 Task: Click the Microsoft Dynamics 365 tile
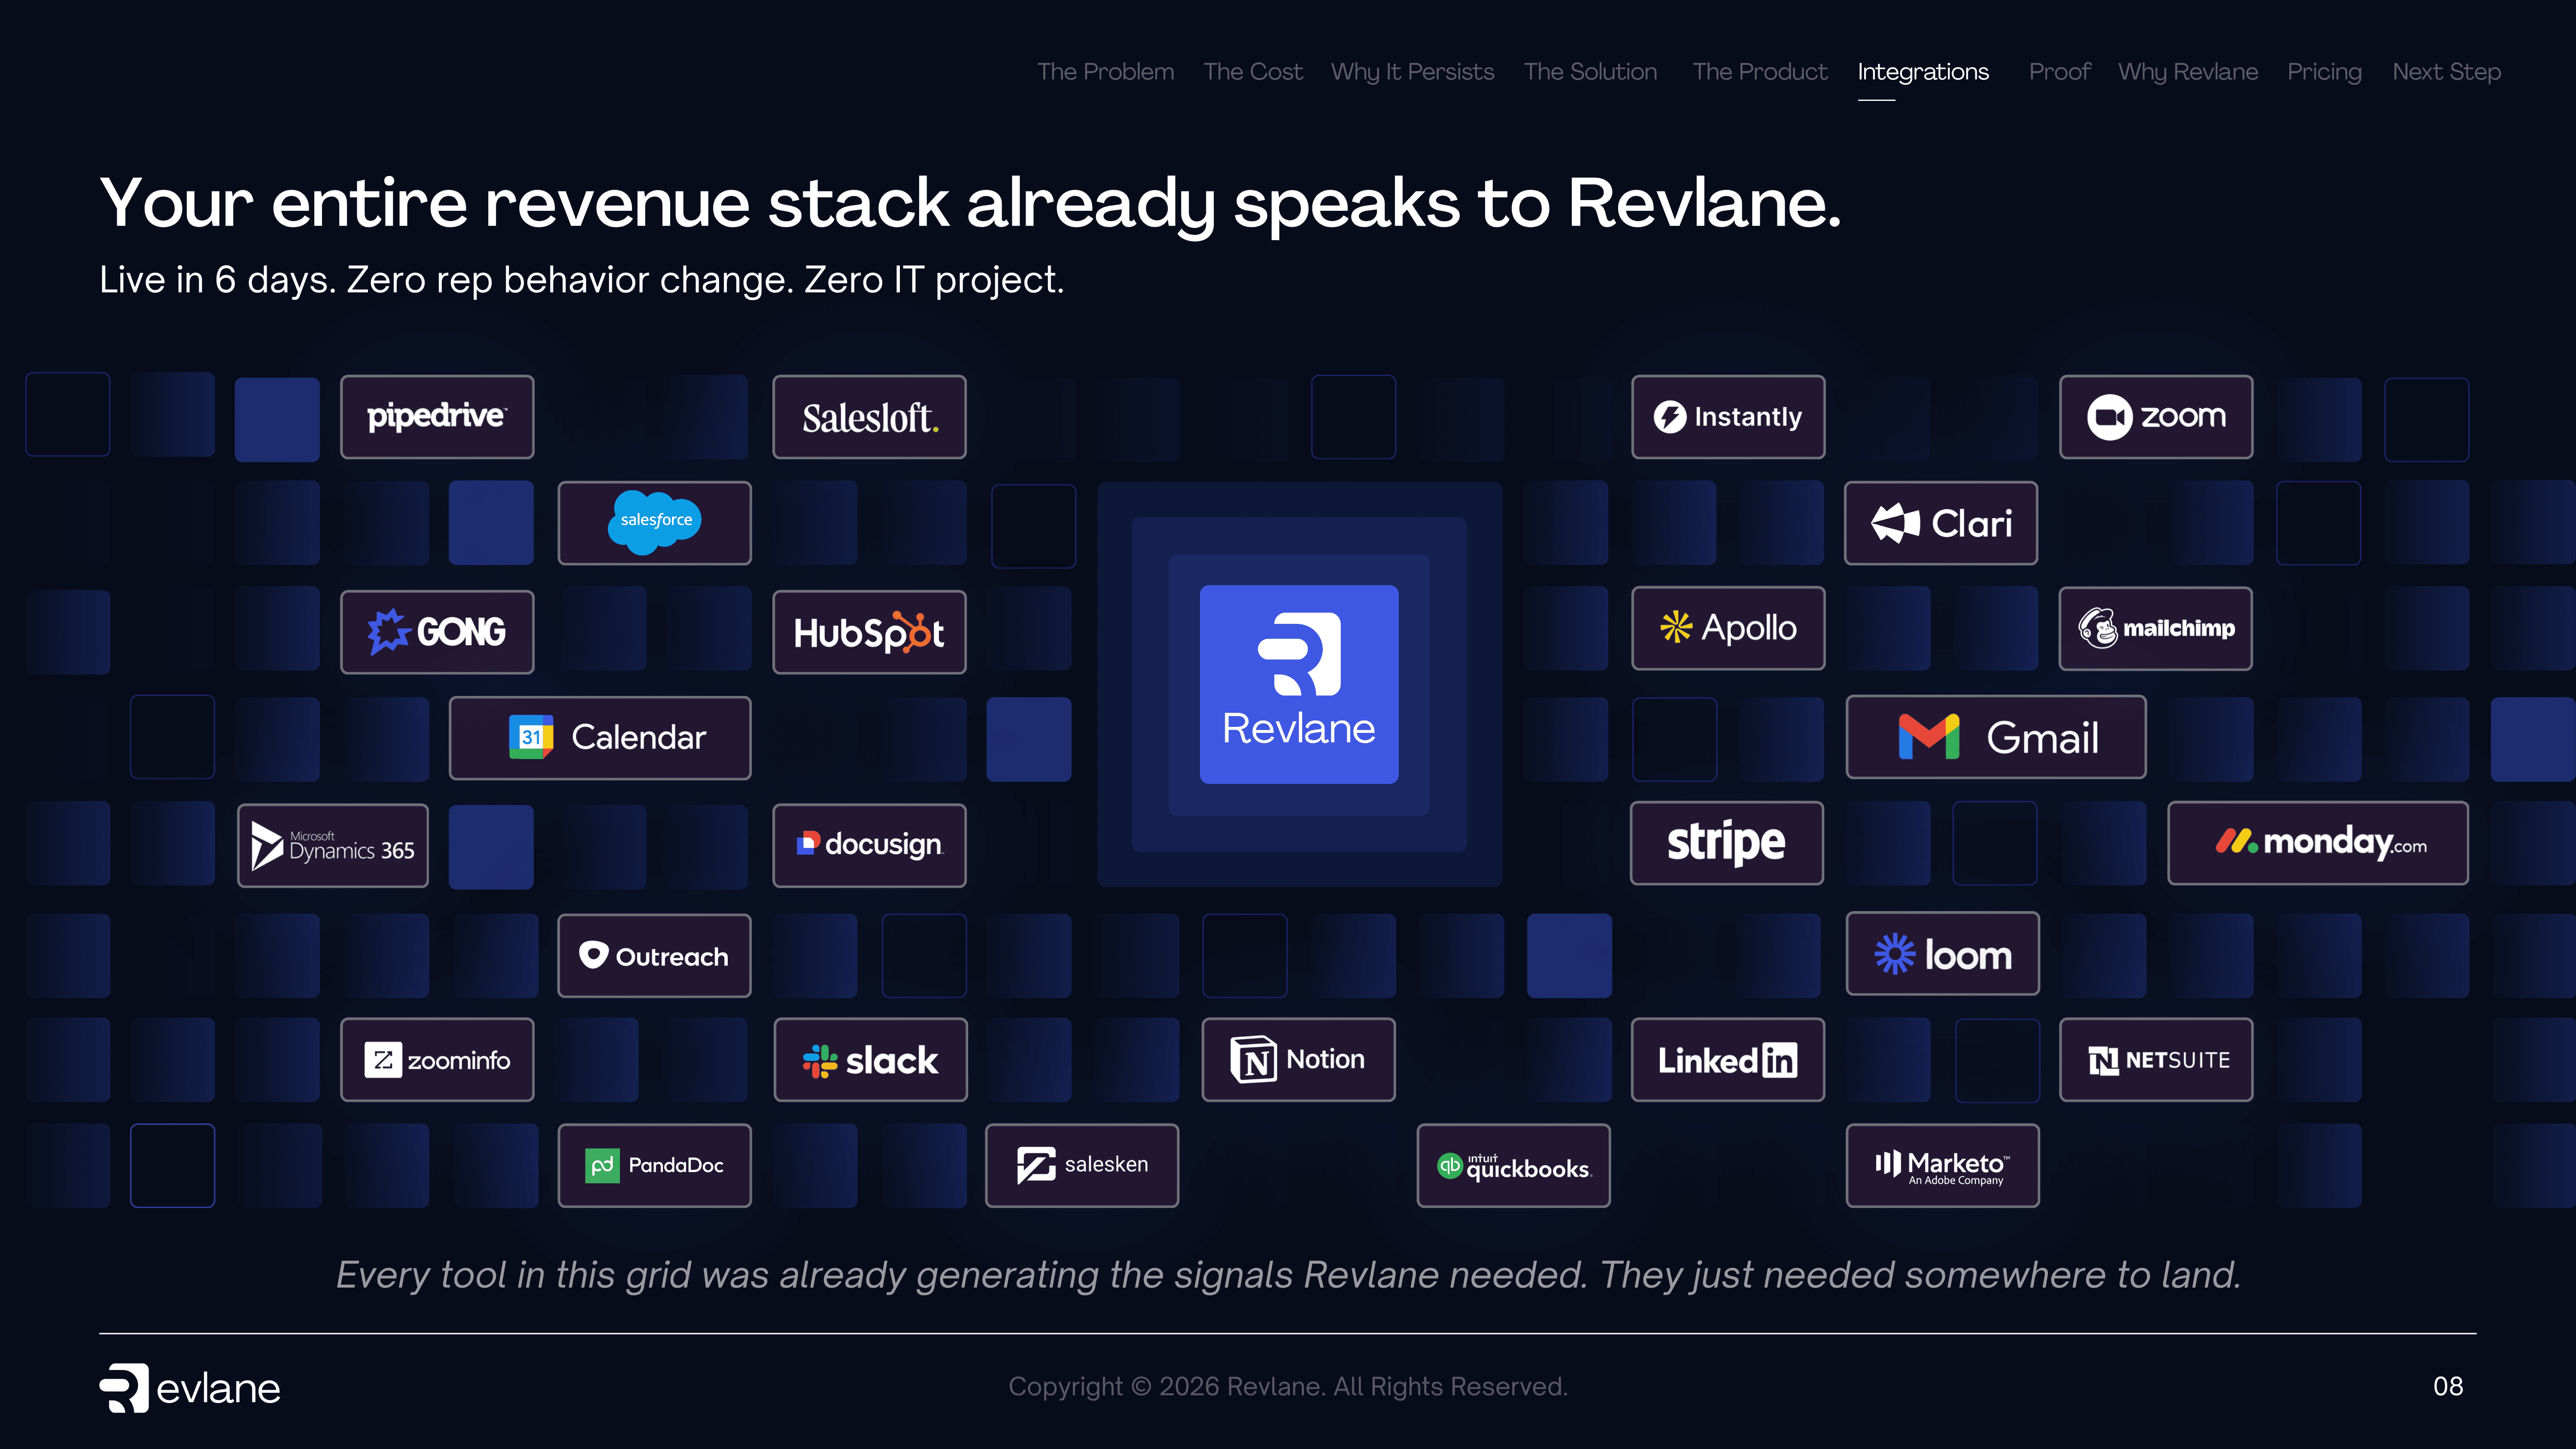[x=333, y=846]
